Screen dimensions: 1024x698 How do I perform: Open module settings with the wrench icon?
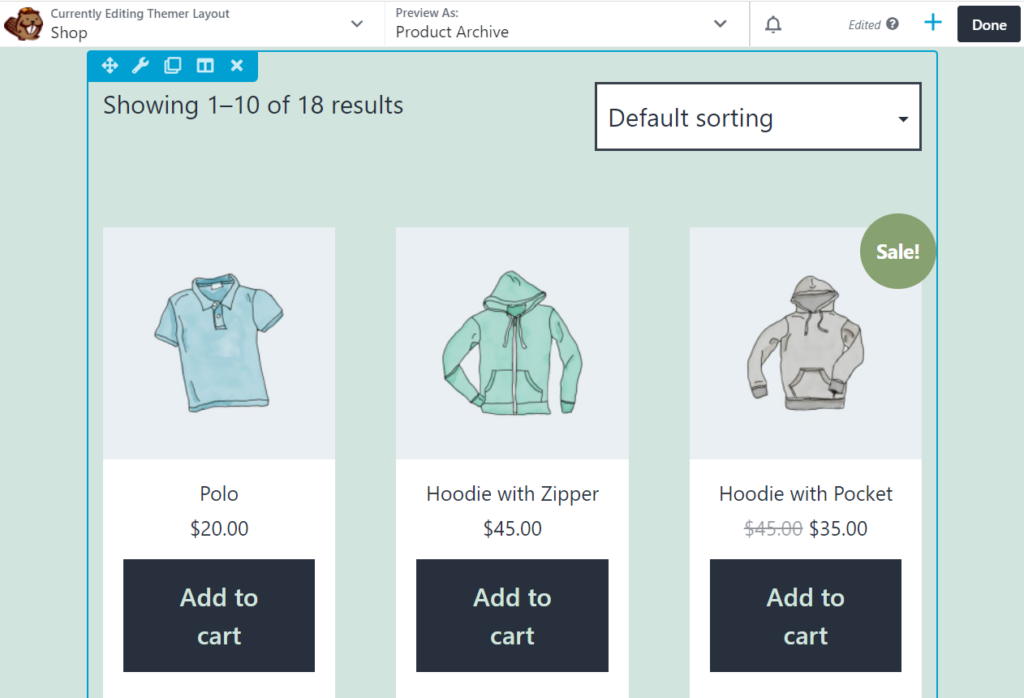pyautogui.click(x=141, y=65)
